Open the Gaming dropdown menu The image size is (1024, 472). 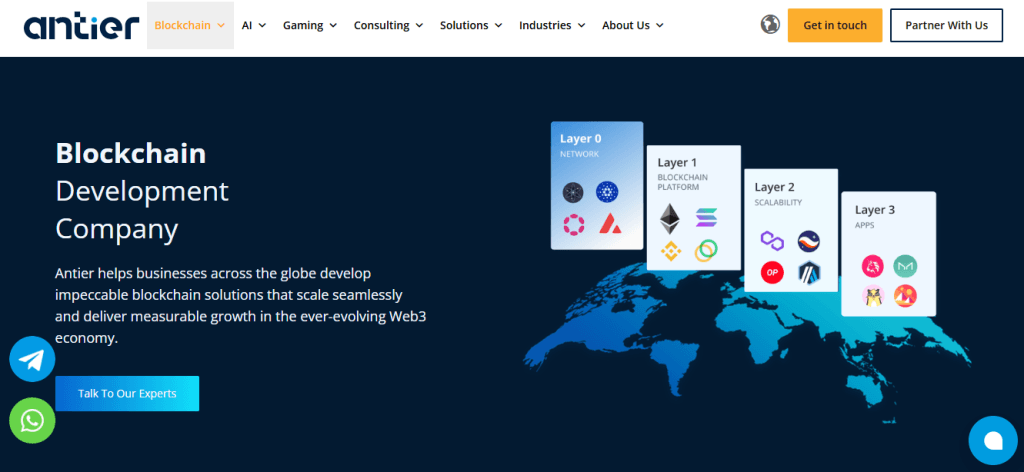pos(310,25)
